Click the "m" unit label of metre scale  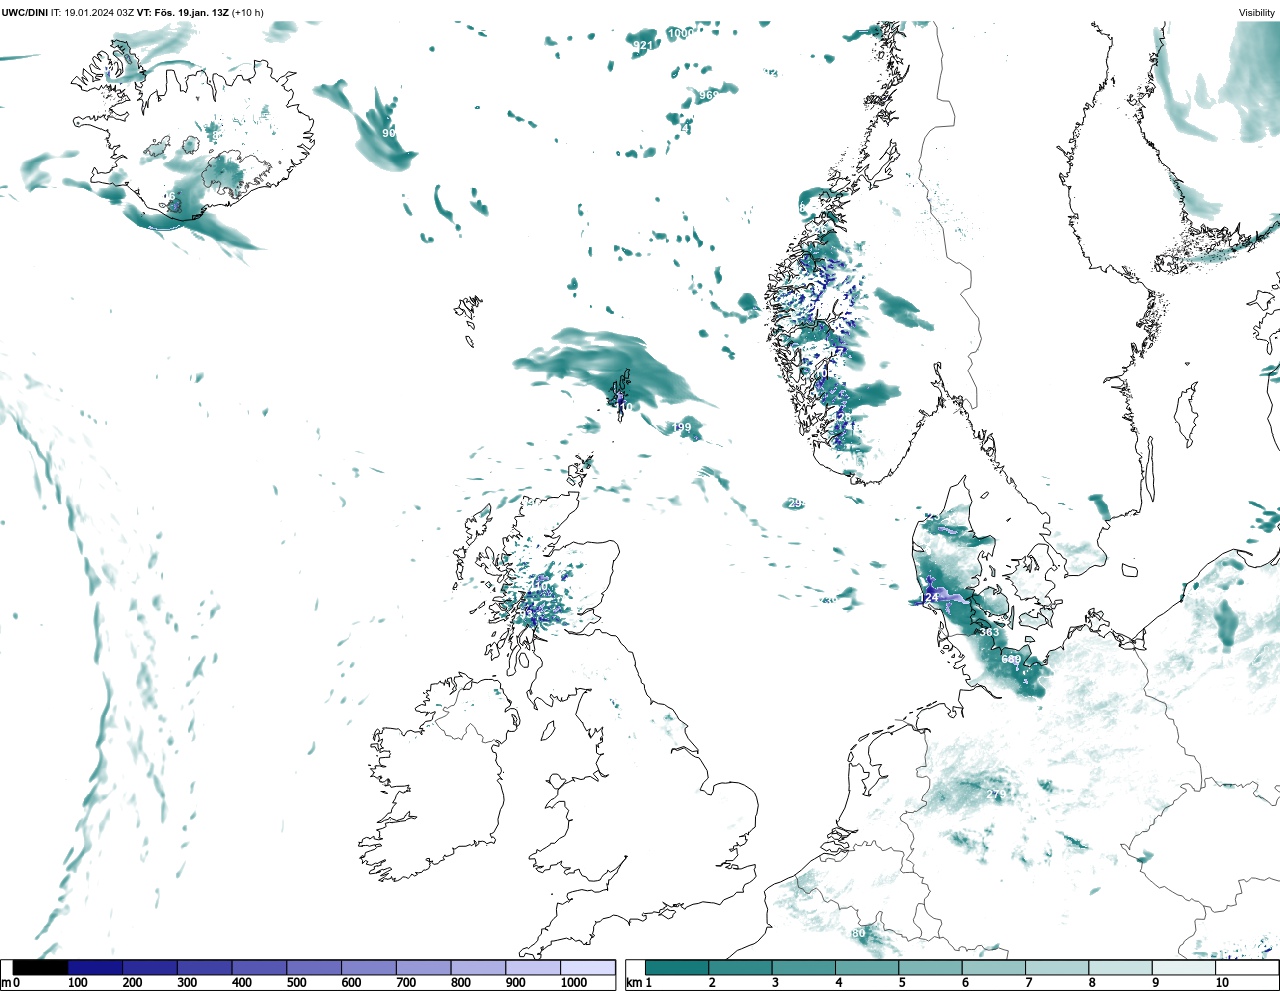click(5, 983)
